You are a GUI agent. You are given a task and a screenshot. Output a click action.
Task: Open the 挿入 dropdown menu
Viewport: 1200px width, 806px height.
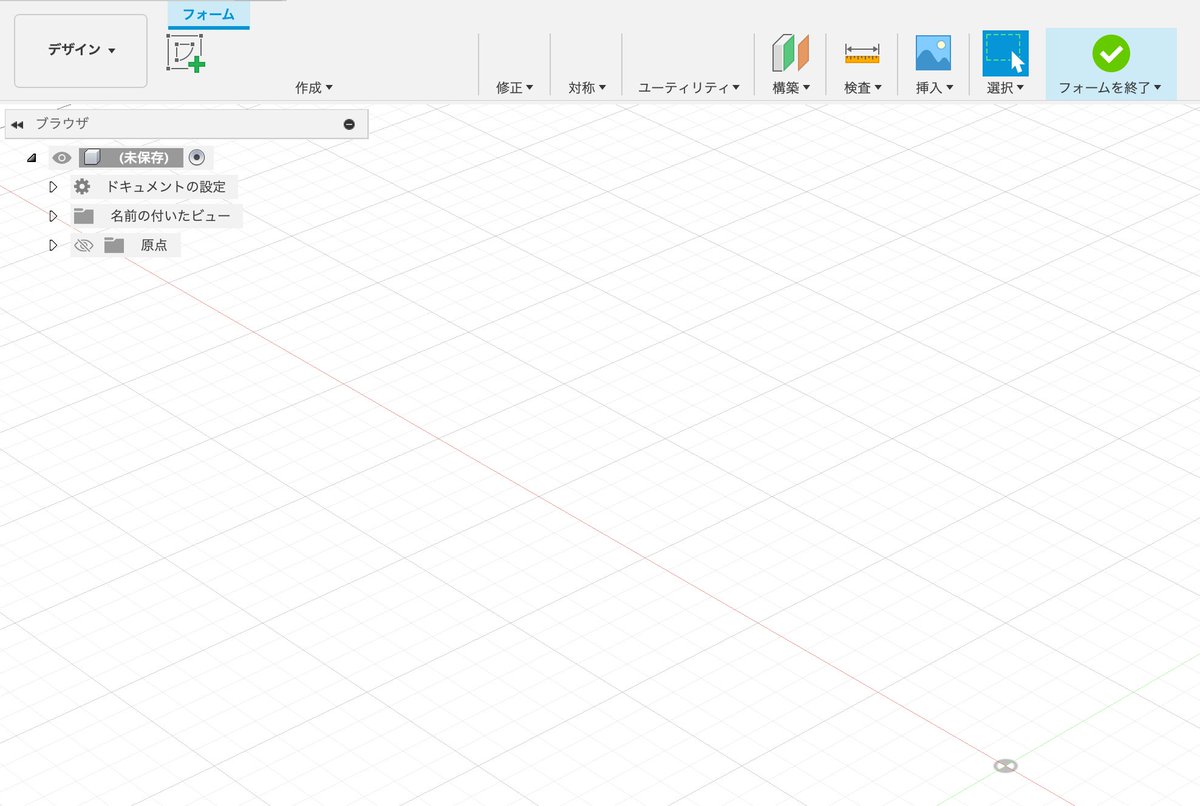tap(935, 88)
